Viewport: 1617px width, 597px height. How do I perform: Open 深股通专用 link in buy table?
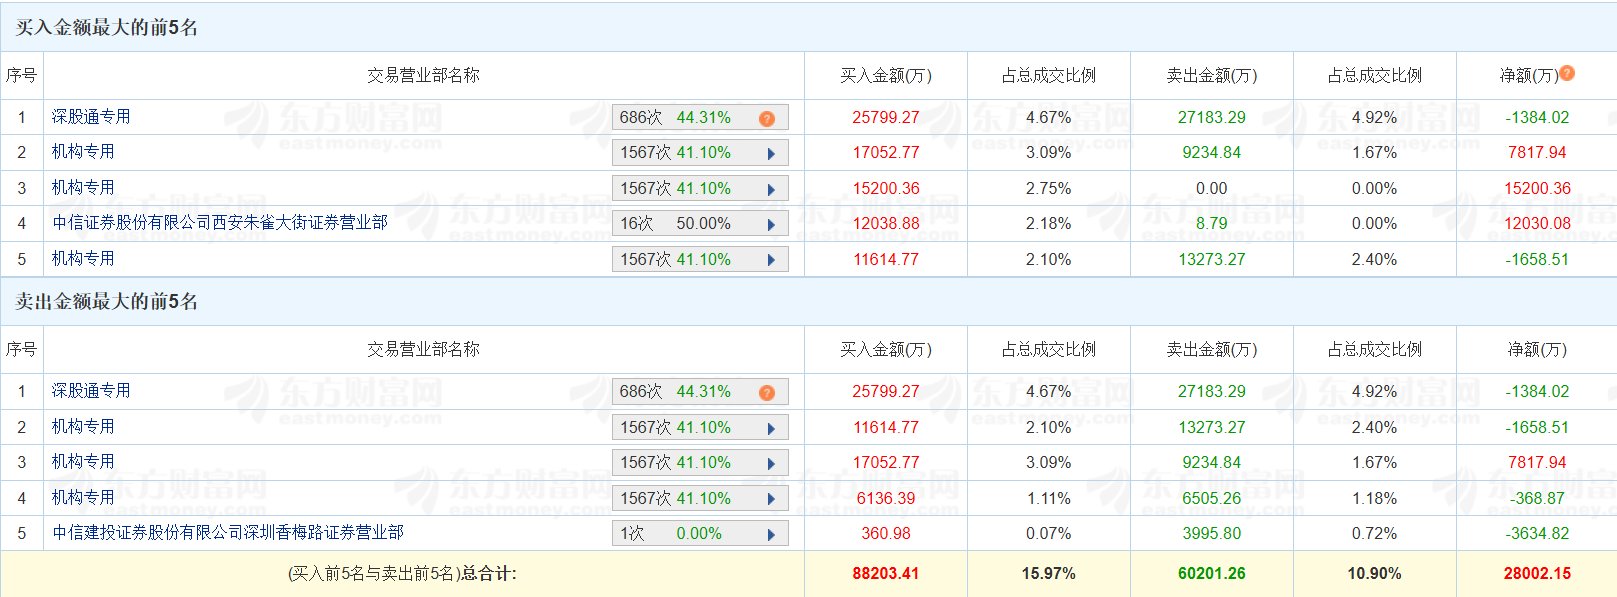click(x=91, y=117)
